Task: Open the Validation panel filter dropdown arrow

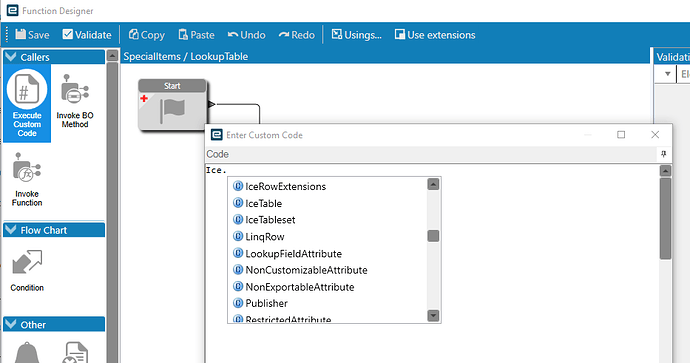Action: click(x=667, y=74)
